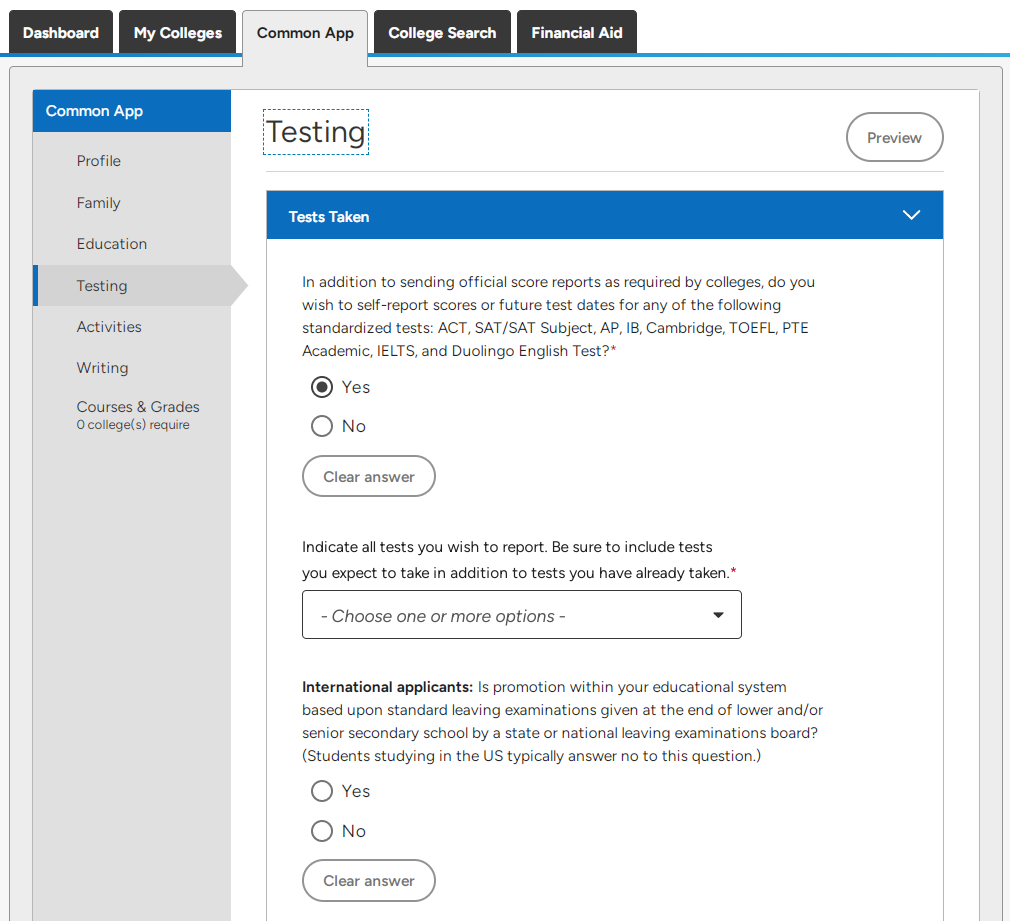The height and width of the screenshot is (921, 1010).
Task: Open Courses & Grades sidebar item
Action: (138, 415)
